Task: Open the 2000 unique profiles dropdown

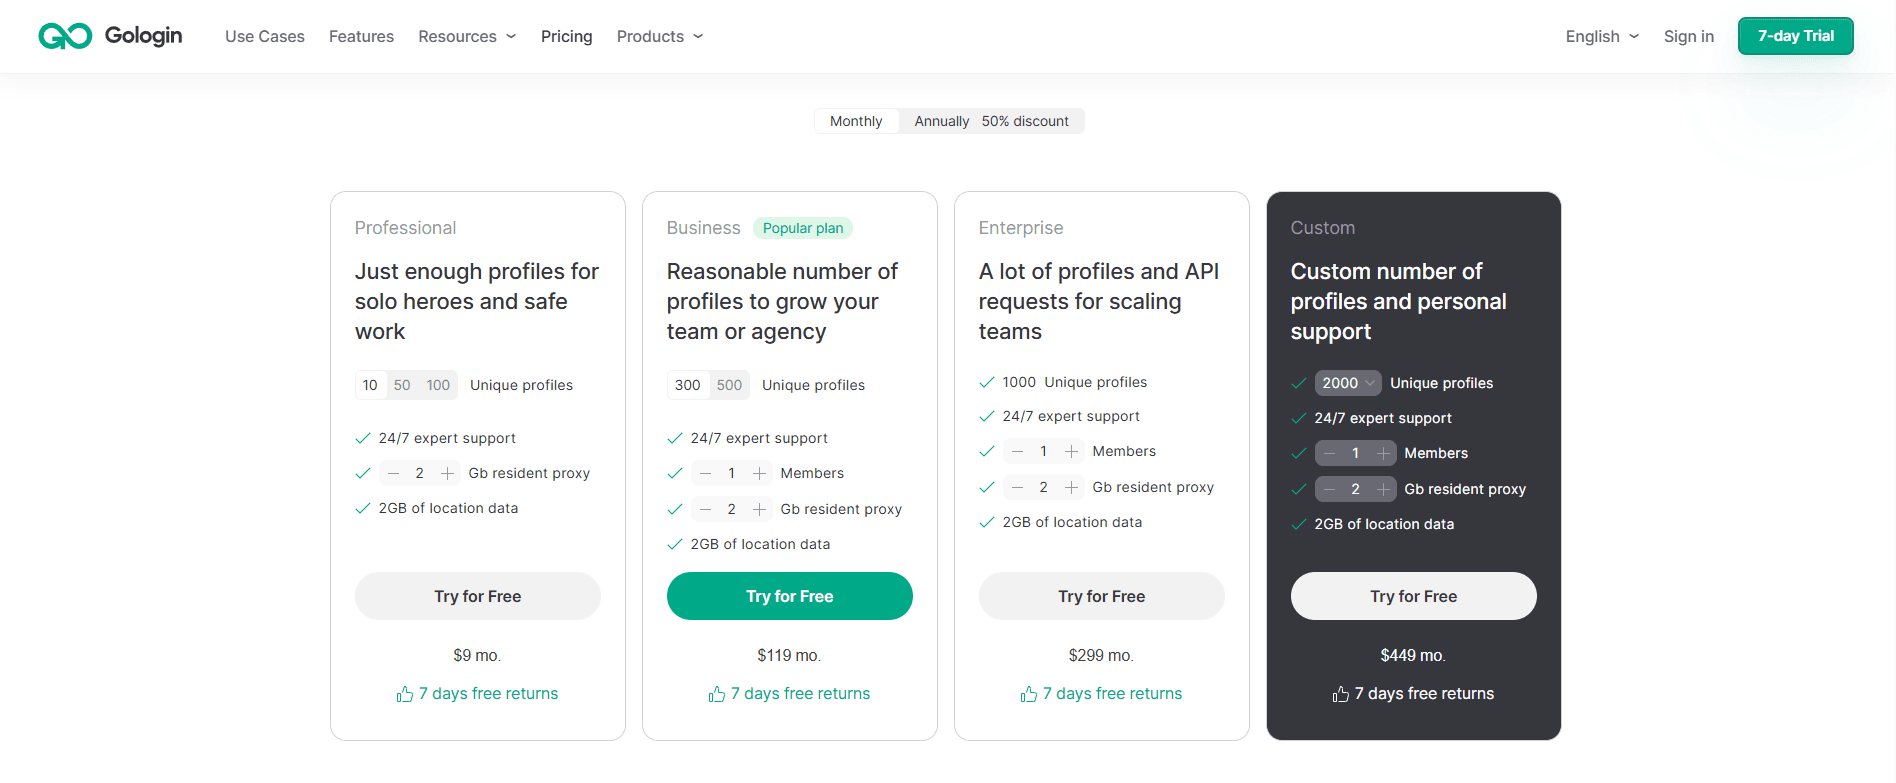Action: [1347, 383]
